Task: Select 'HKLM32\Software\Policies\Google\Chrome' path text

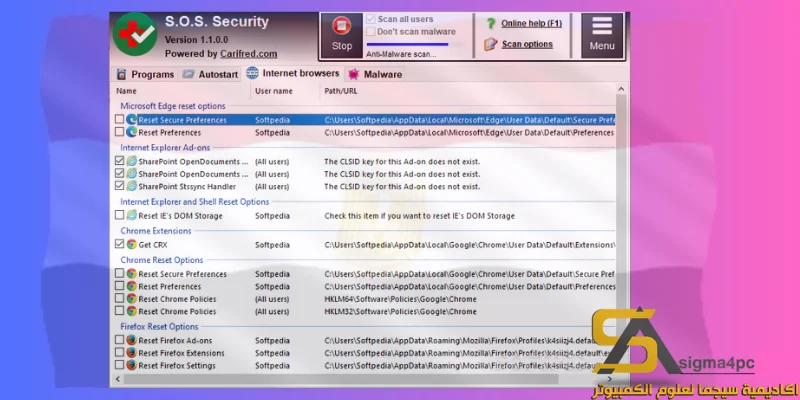Action: pyautogui.click(x=401, y=311)
